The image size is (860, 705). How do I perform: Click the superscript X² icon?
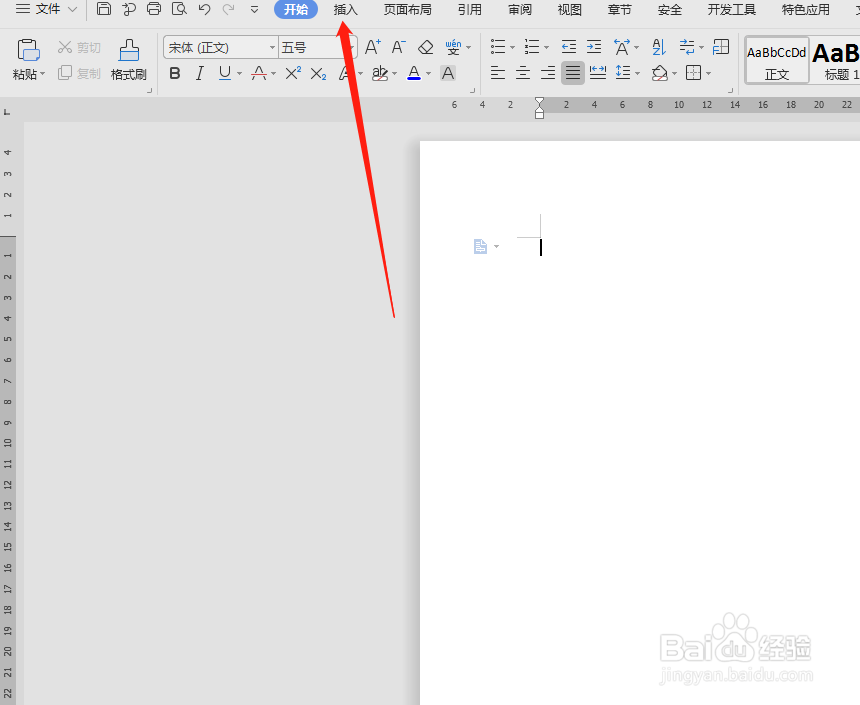293,73
